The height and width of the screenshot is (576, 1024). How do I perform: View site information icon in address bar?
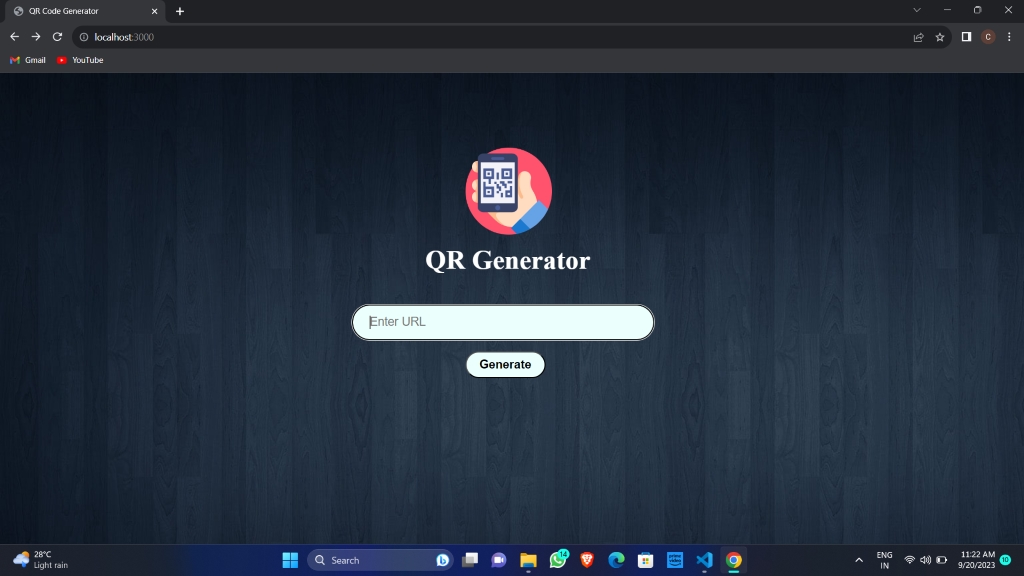[84, 37]
